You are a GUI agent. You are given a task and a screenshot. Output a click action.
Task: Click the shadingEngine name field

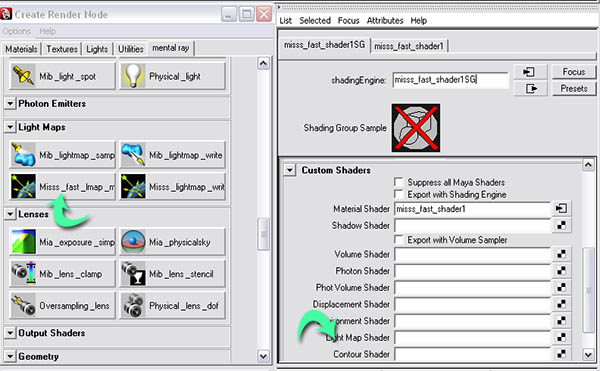point(450,80)
